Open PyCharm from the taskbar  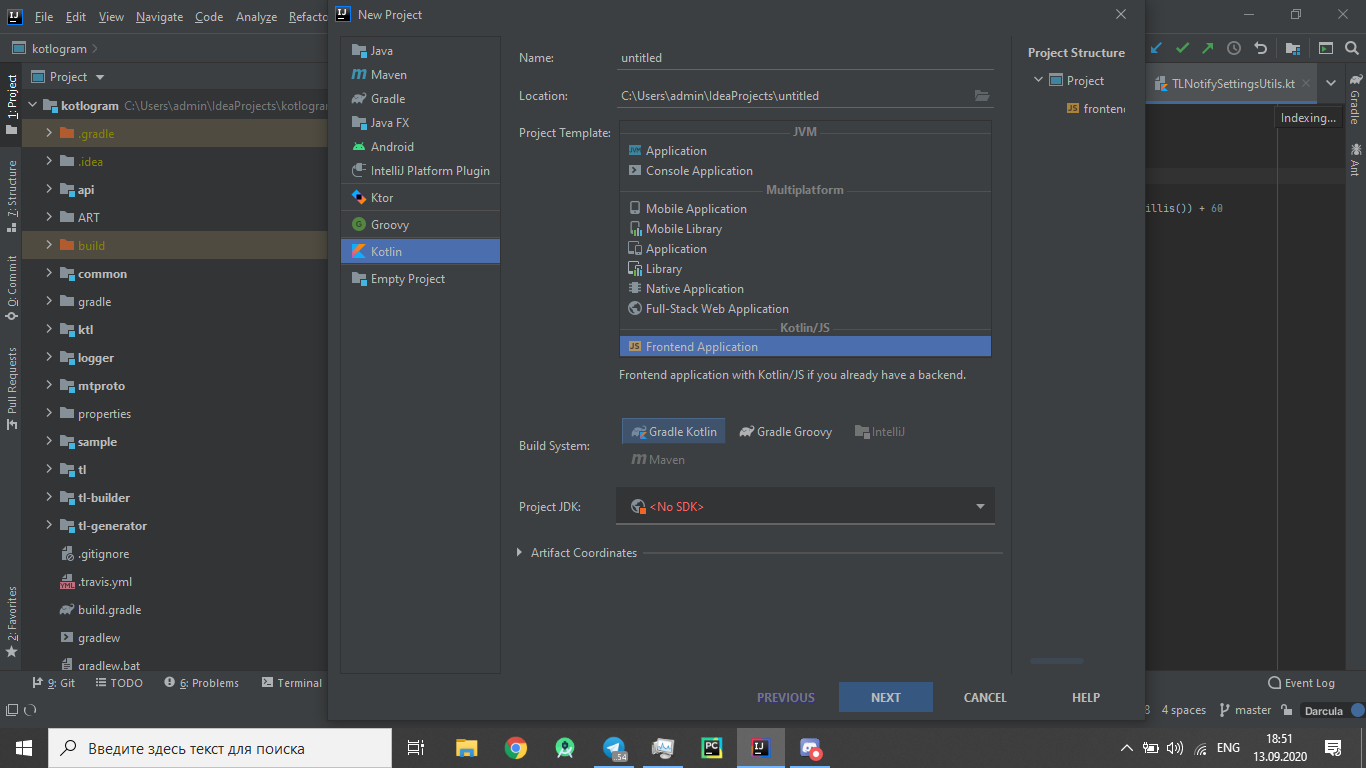[x=712, y=748]
